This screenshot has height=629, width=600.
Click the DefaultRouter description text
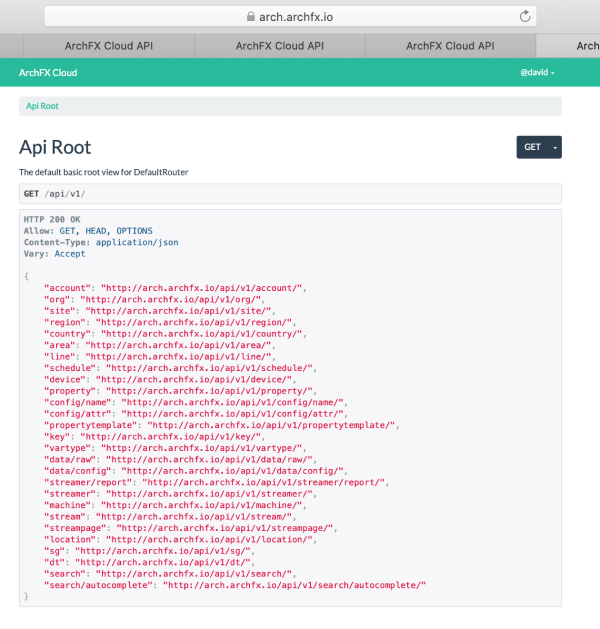click(103, 172)
